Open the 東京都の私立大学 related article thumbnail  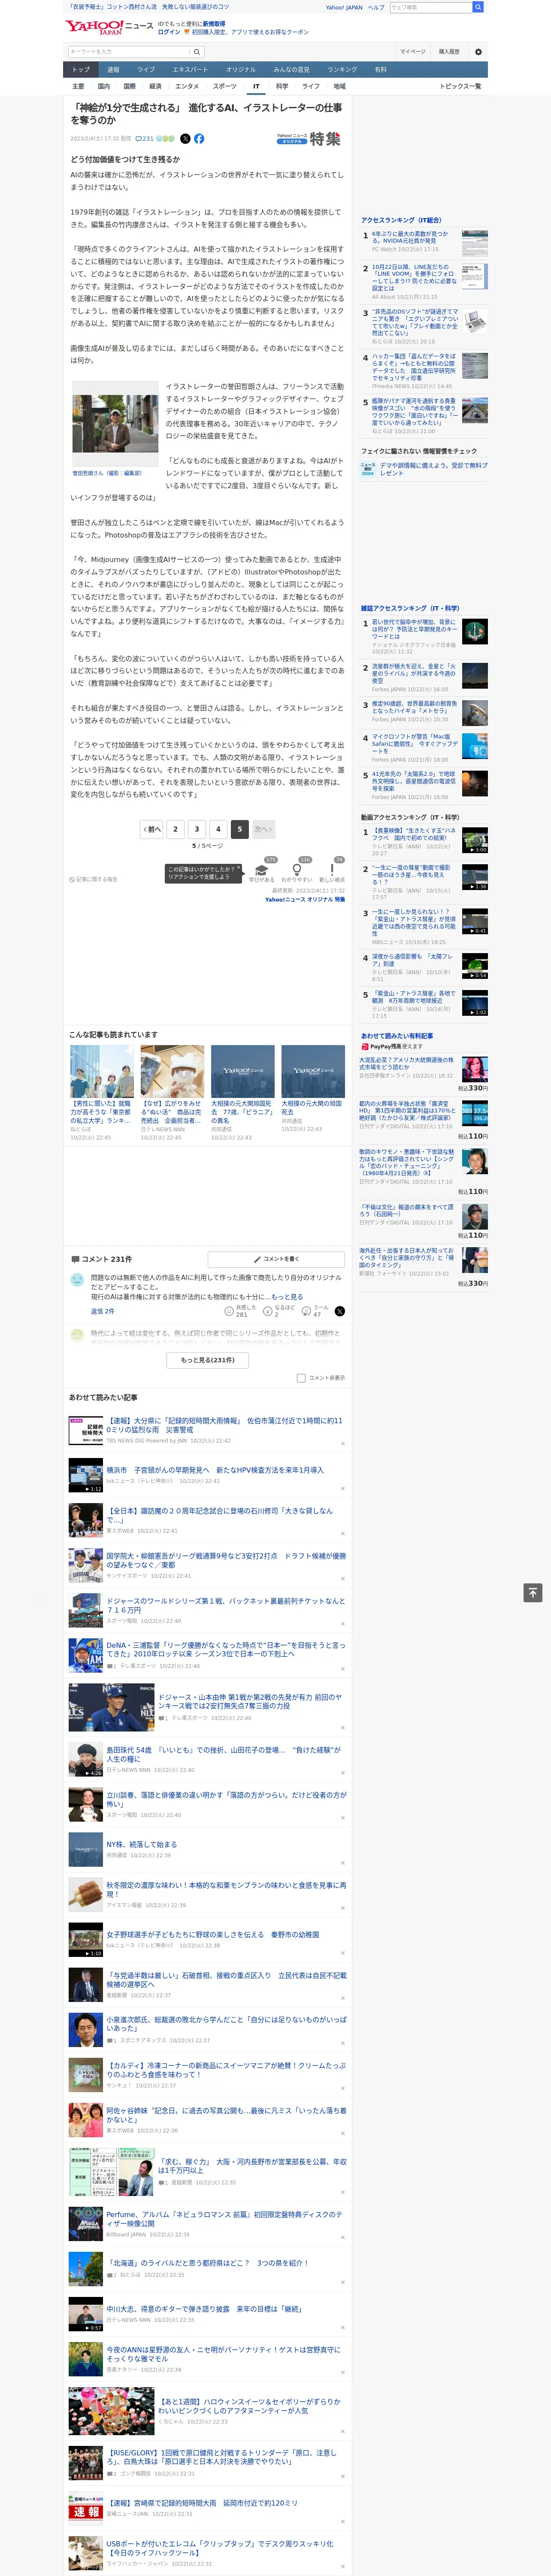102,1071
